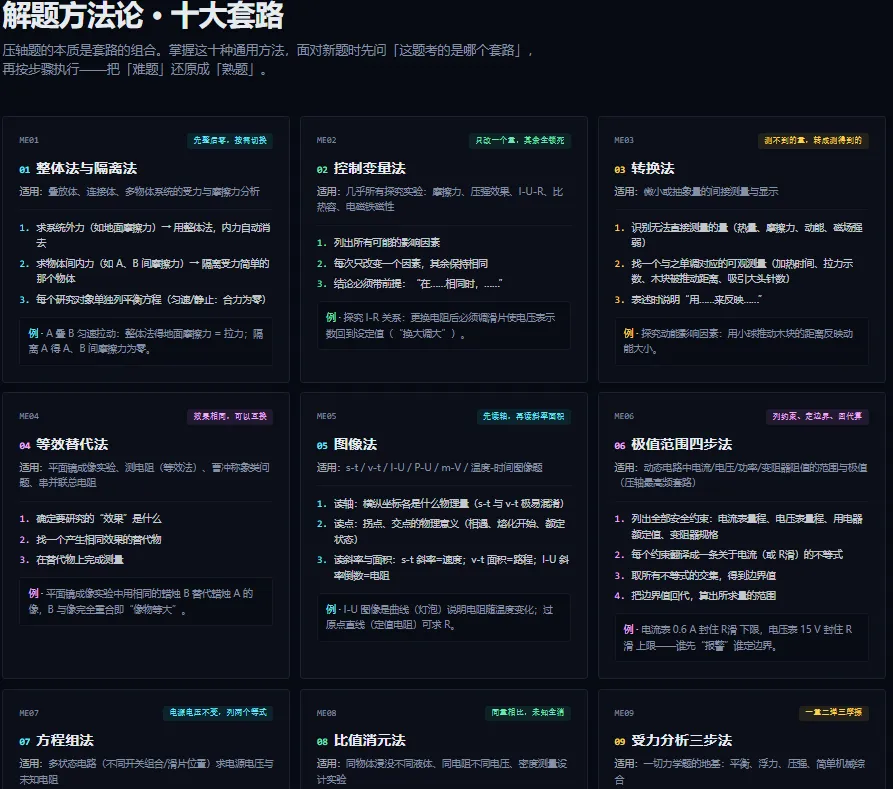Click step 列出所有可能的影响因素
Image resolution: width=893 pixels, height=789 pixels.
coord(379,243)
